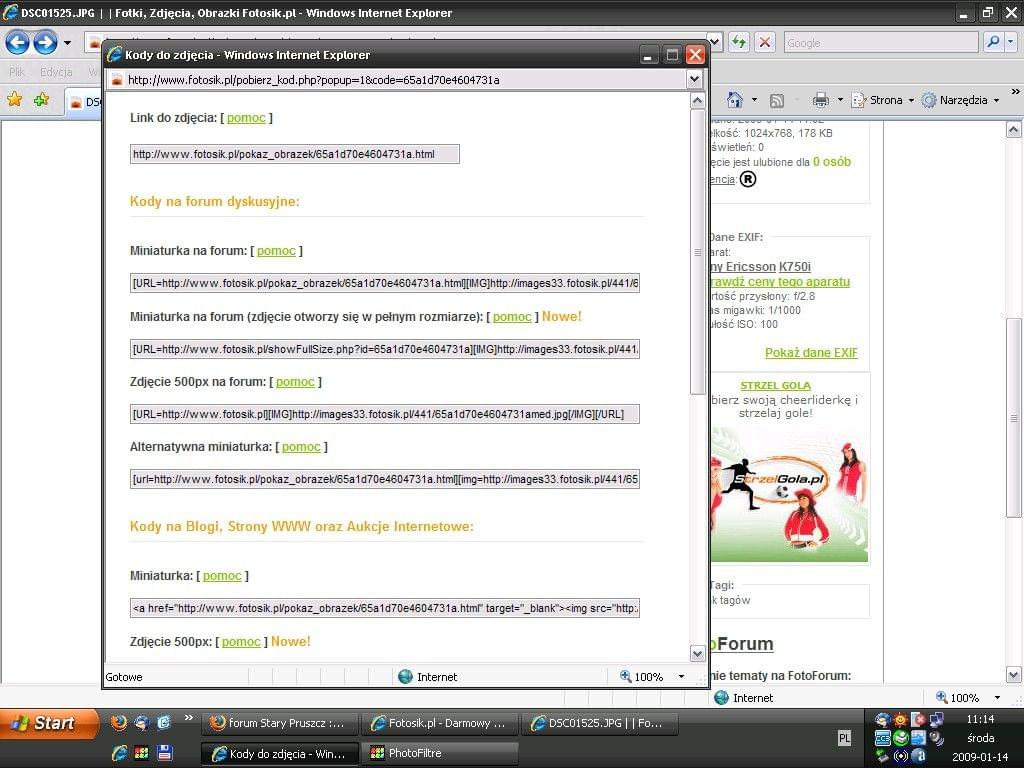Click into the Google search box
This screenshot has height=768, width=1024.
[880, 43]
